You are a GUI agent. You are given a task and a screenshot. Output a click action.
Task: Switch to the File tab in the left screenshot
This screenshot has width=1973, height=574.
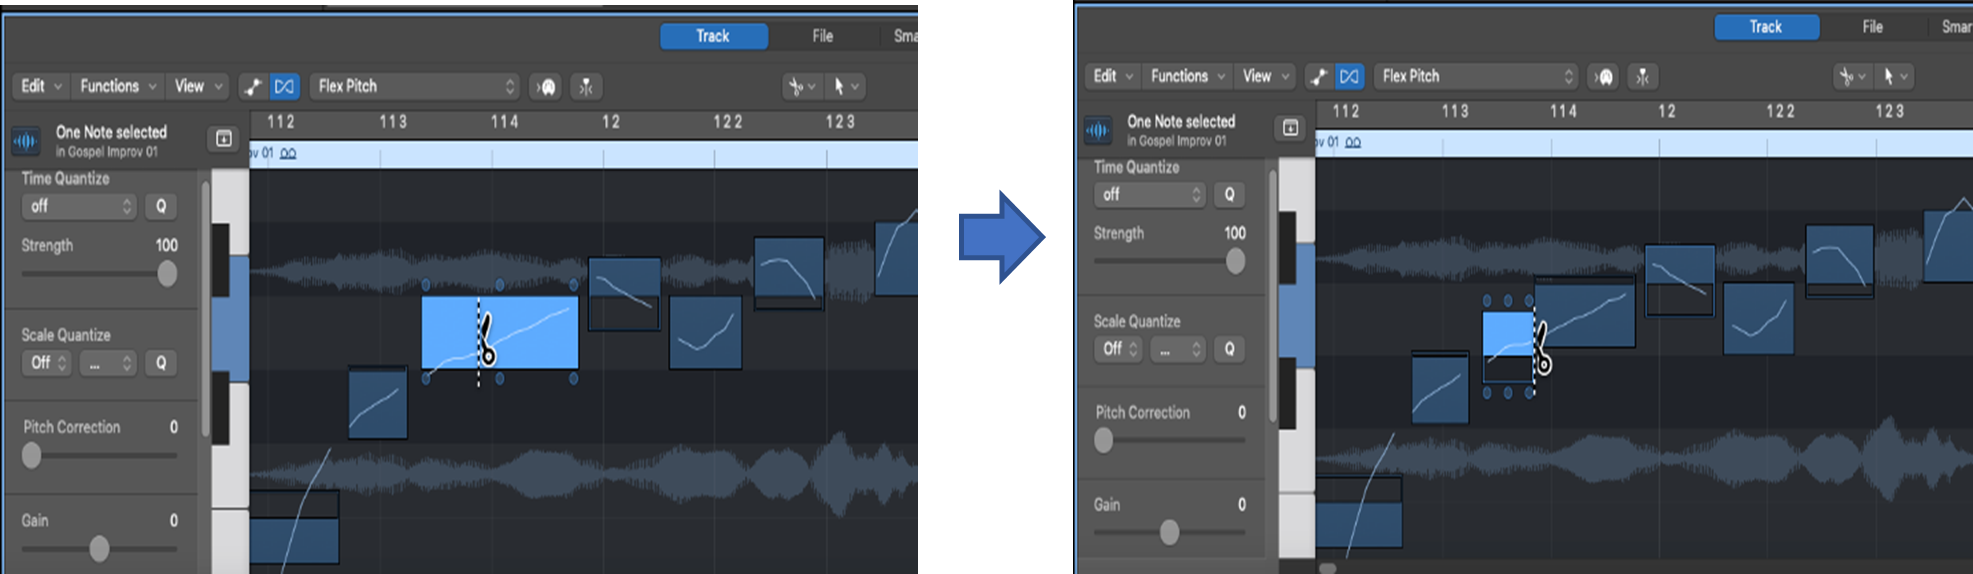coord(822,36)
